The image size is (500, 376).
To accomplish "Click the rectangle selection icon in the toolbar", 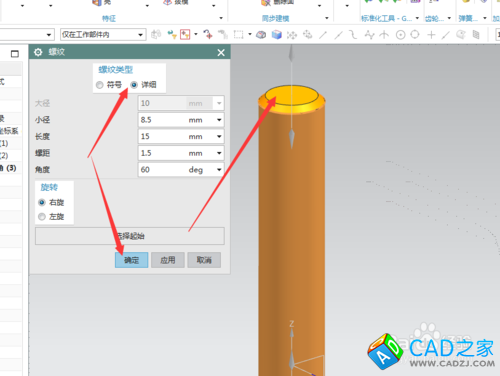I will tap(238, 34).
